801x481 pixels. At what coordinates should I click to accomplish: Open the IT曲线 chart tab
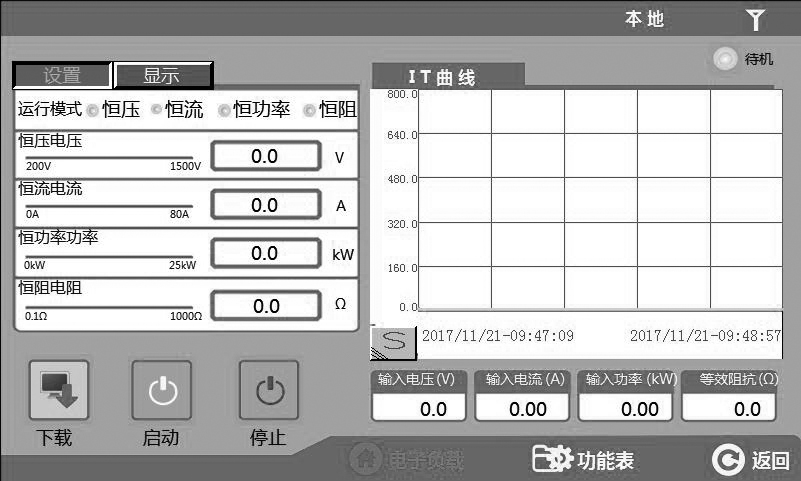point(447,77)
